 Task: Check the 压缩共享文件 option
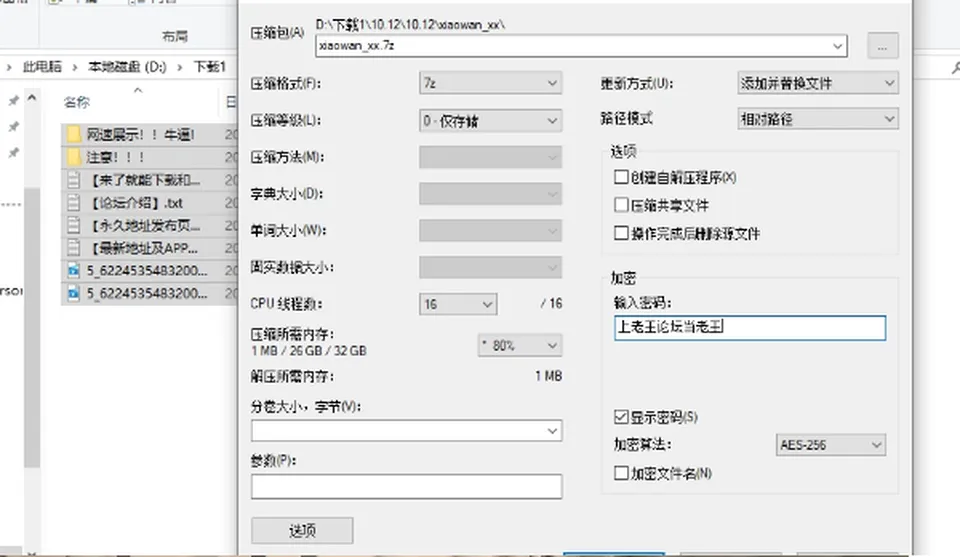[x=621, y=204]
